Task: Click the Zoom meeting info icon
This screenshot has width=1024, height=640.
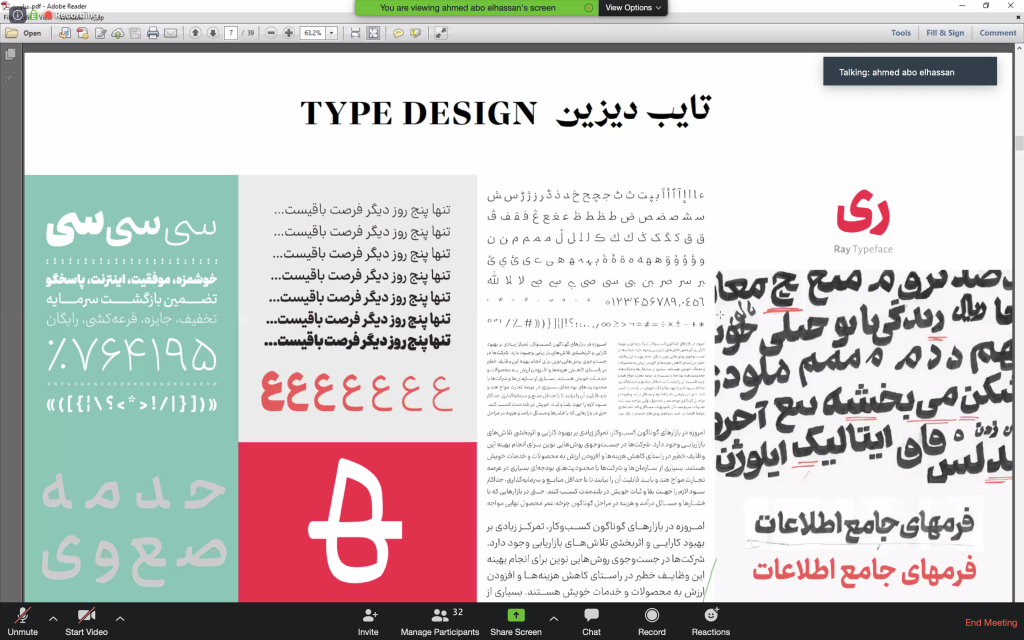Action: (18, 14)
